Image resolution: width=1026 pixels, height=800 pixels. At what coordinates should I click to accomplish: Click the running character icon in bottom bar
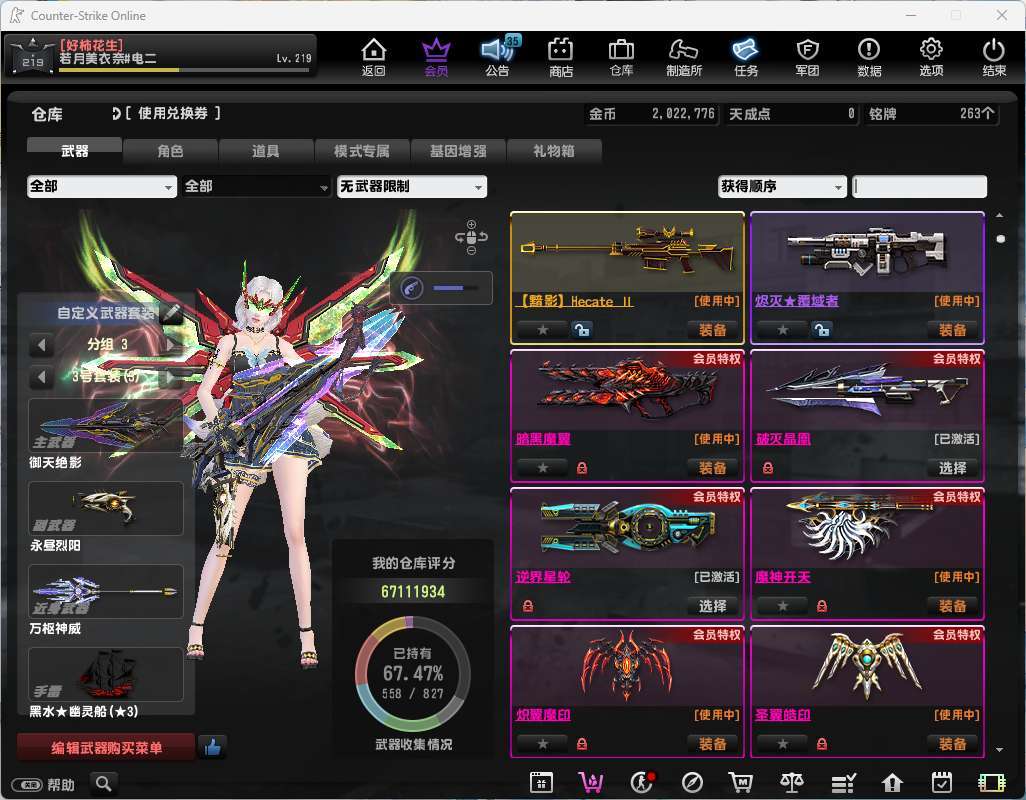point(642,782)
